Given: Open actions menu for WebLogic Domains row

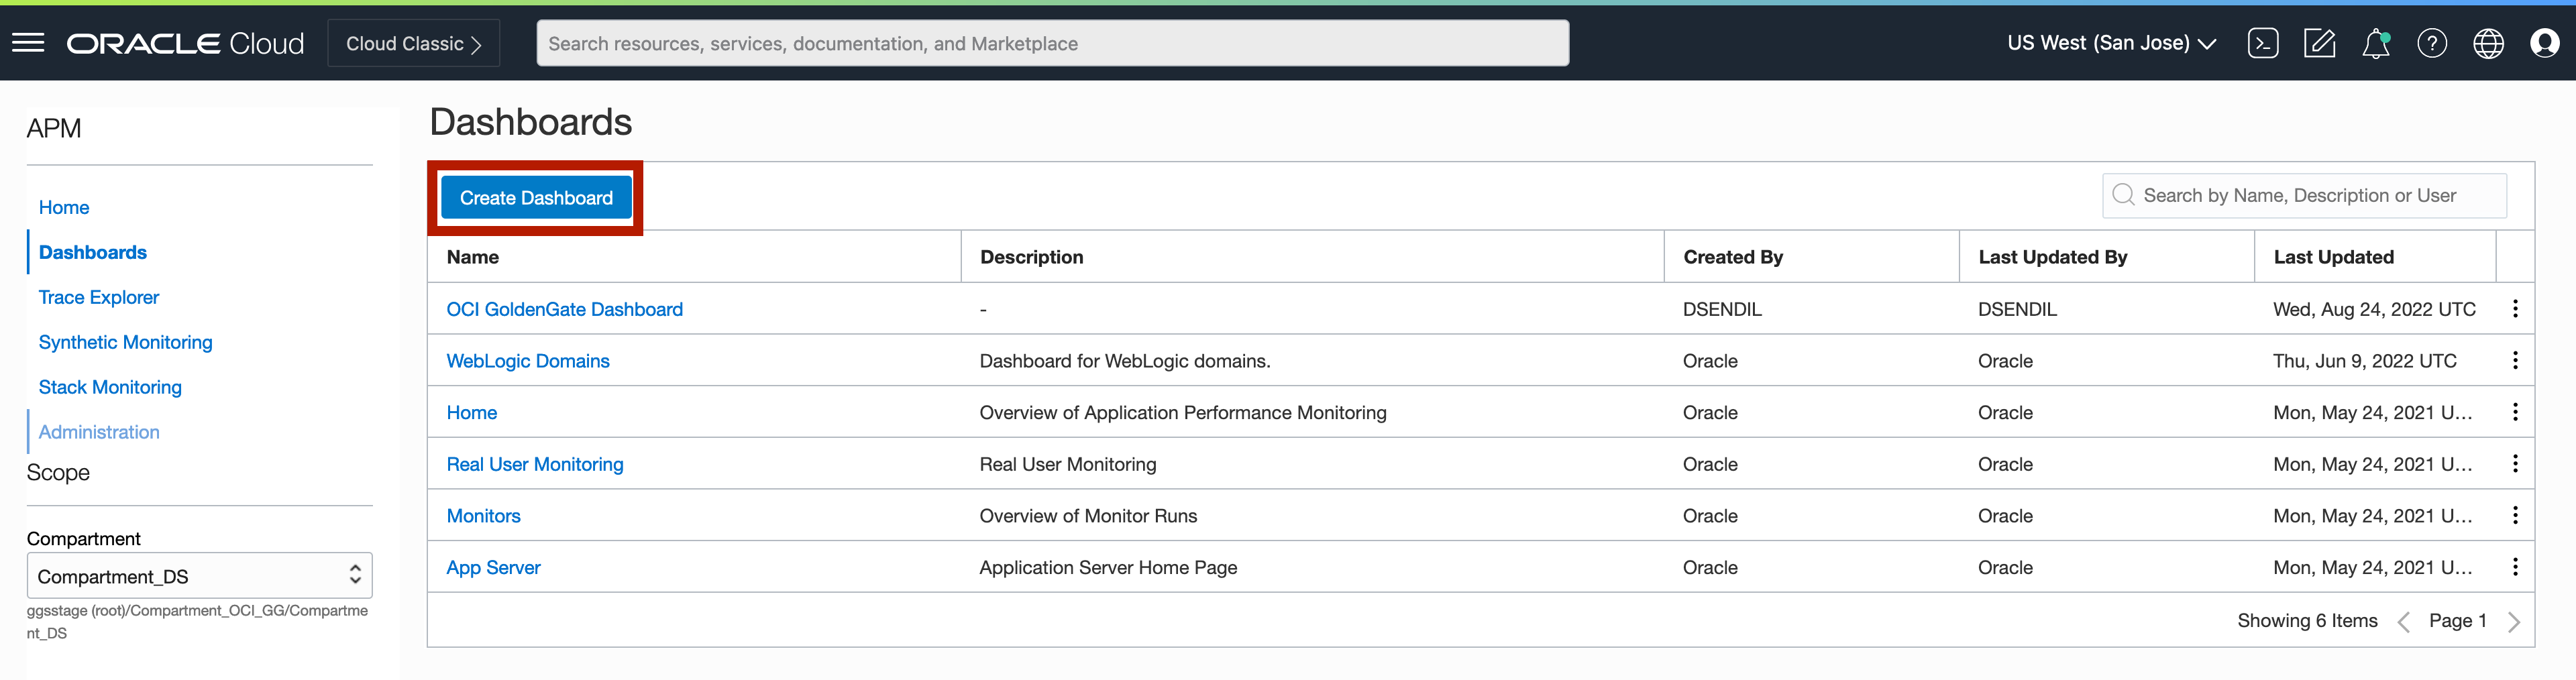Looking at the screenshot, I should point(2517,360).
